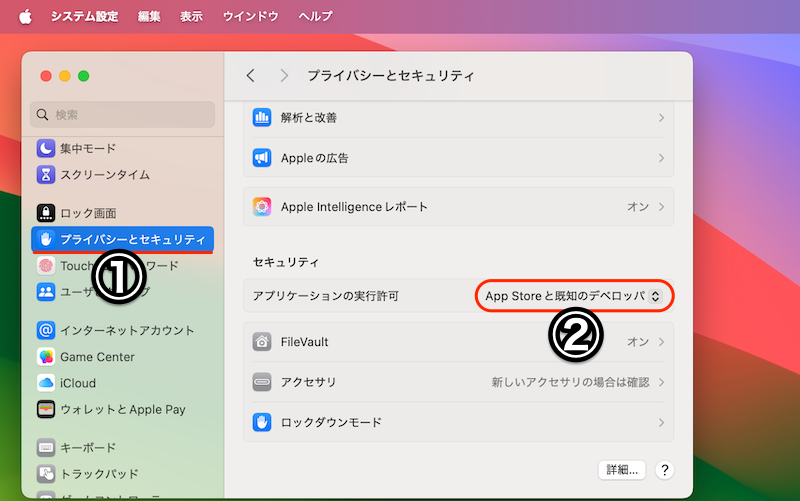This screenshot has height=501, width=800.
Task: Click the 解析と改善 row text
Action: point(309,118)
